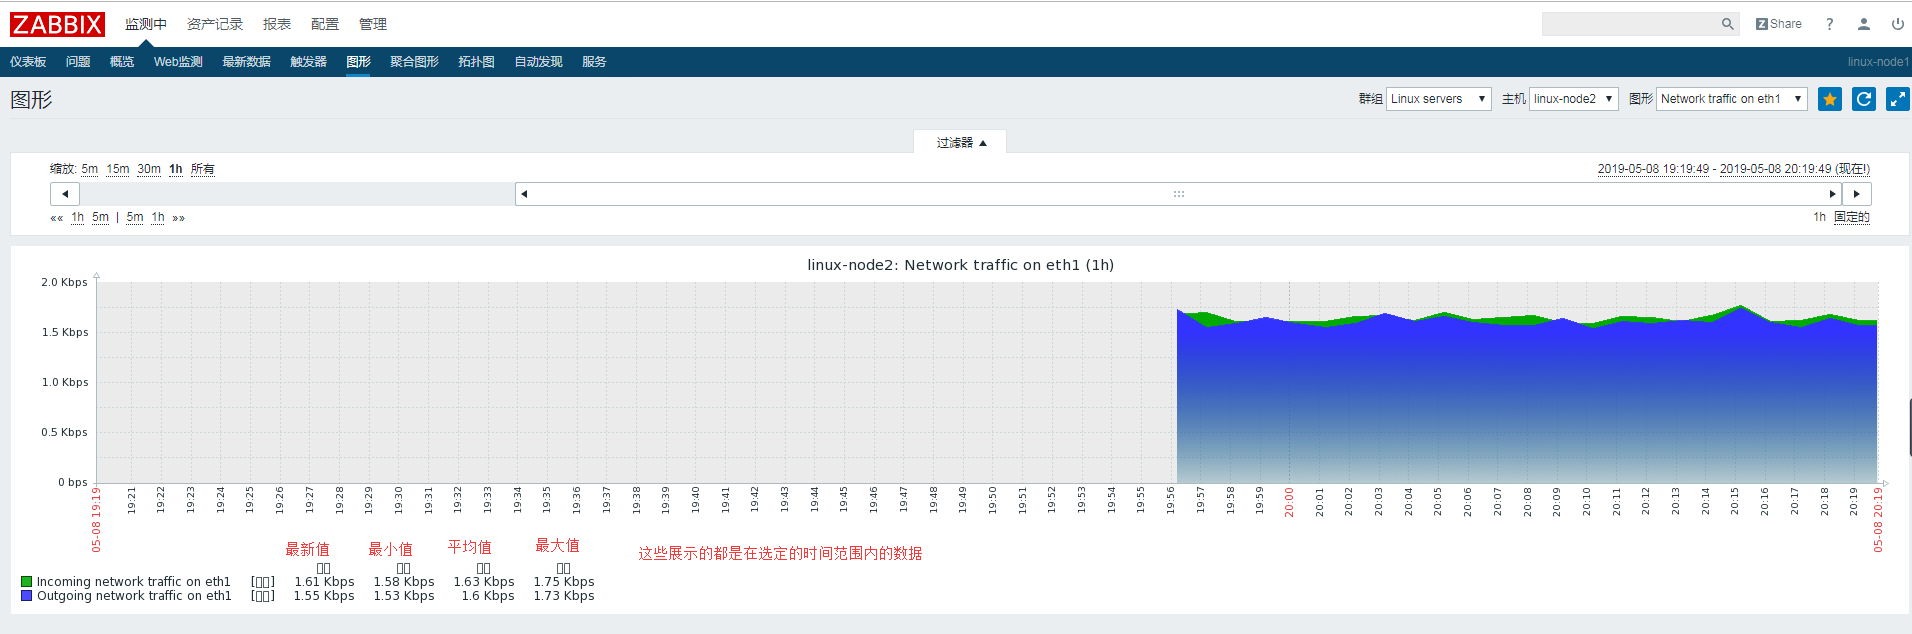This screenshot has height=634, width=1912.
Task: Click the right arrow inside the time slider
Action: coord(1832,194)
